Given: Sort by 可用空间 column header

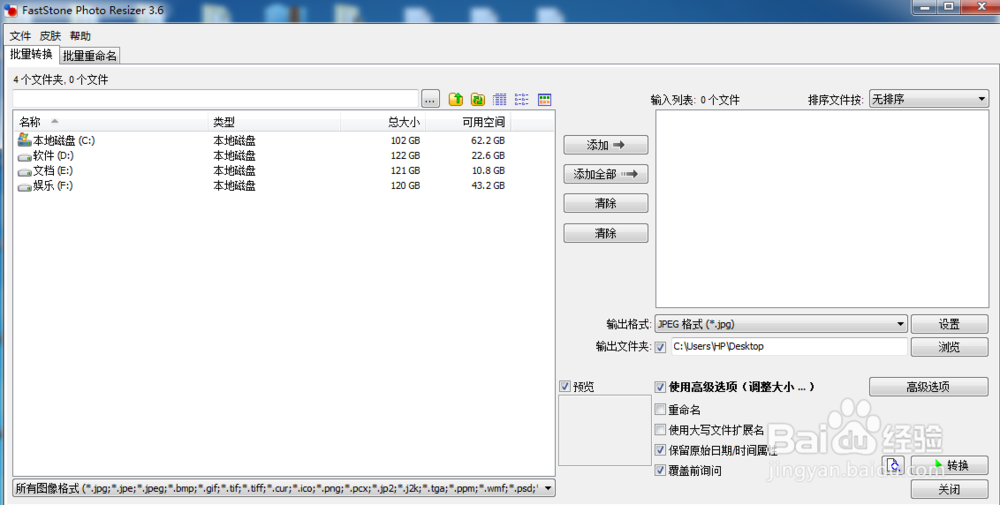Looking at the screenshot, I should pyautogui.click(x=468, y=122).
